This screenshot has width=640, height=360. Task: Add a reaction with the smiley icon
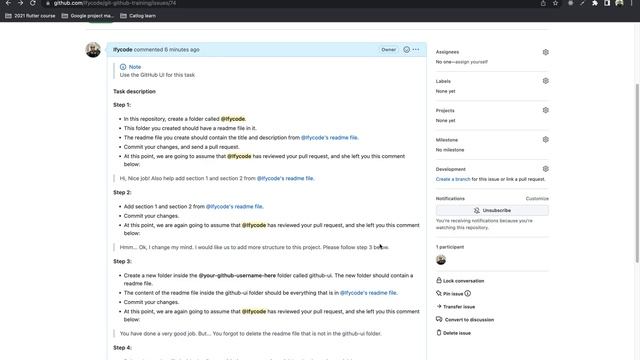[407, 49]
